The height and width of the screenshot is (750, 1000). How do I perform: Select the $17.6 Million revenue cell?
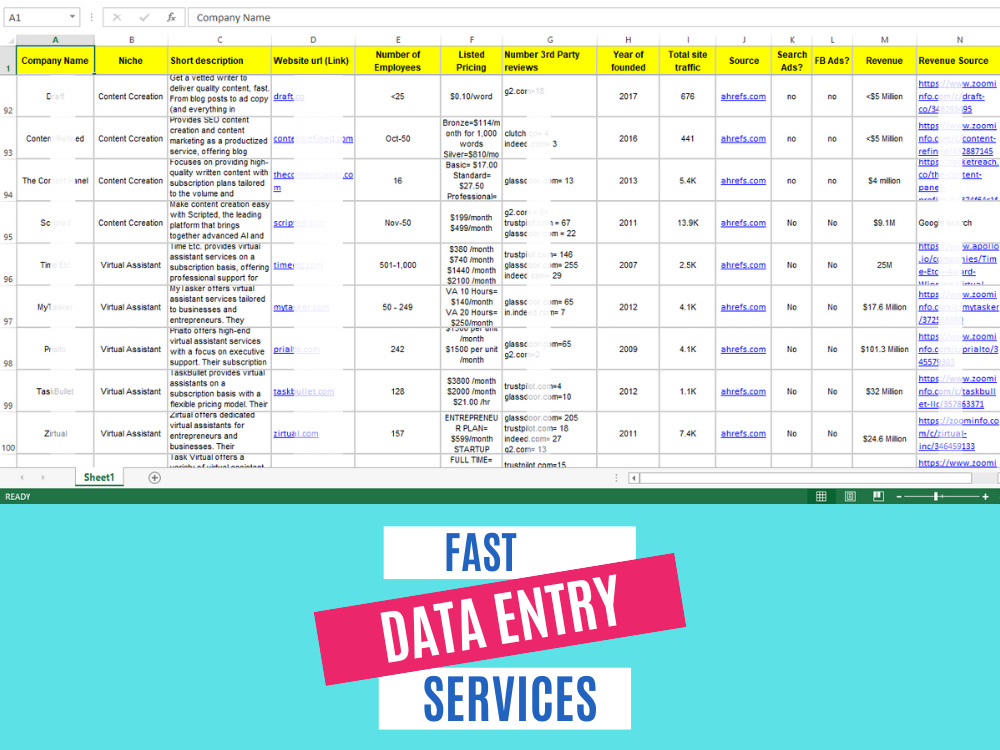pyautogui.click(x=885, y=307)
